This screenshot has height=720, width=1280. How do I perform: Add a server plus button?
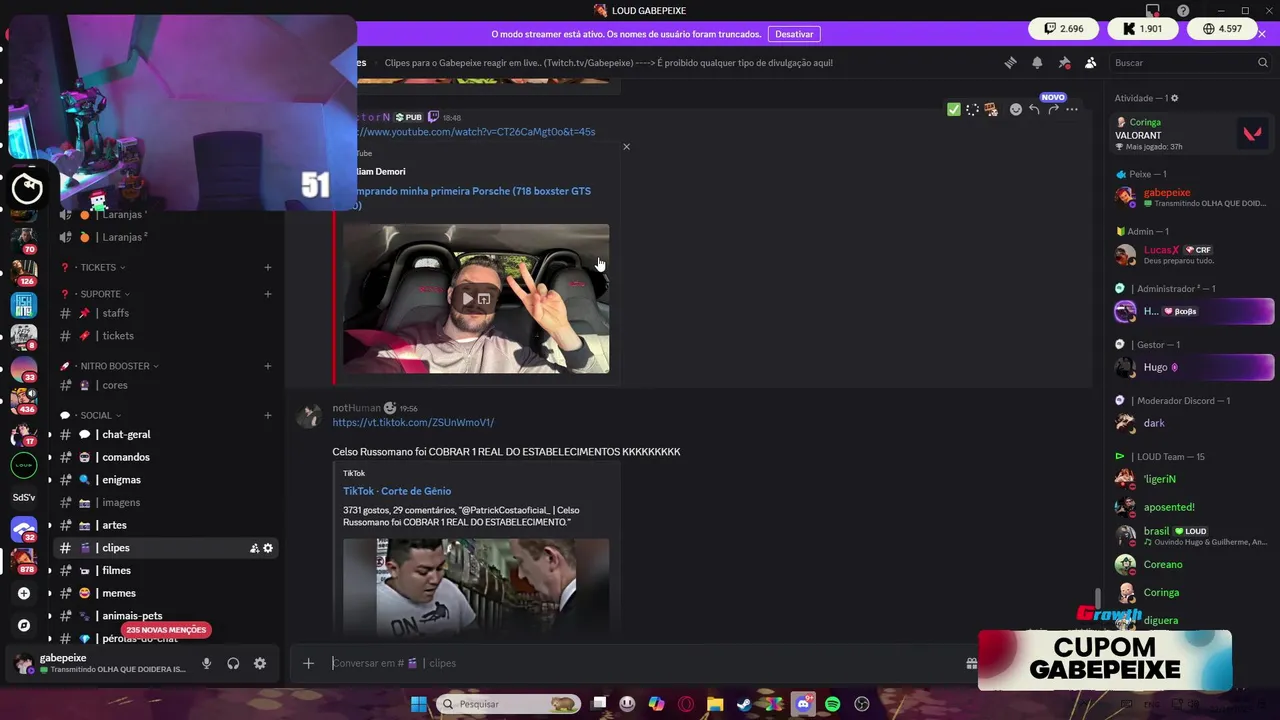[24, 593]
